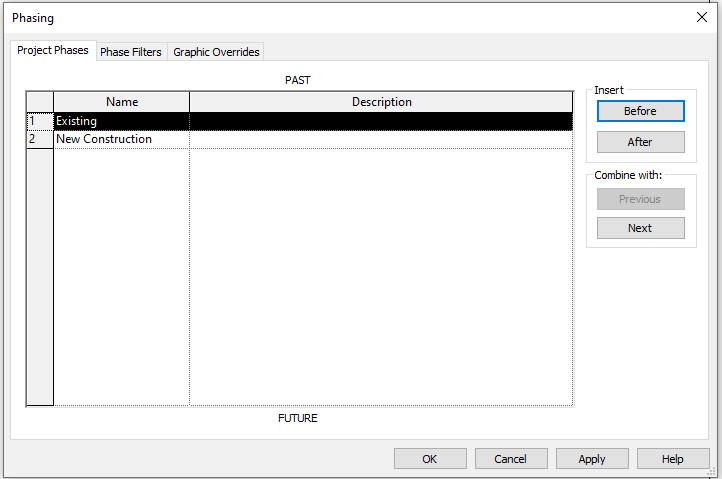Open the Graphic Overrides tab

click(216, 52)
